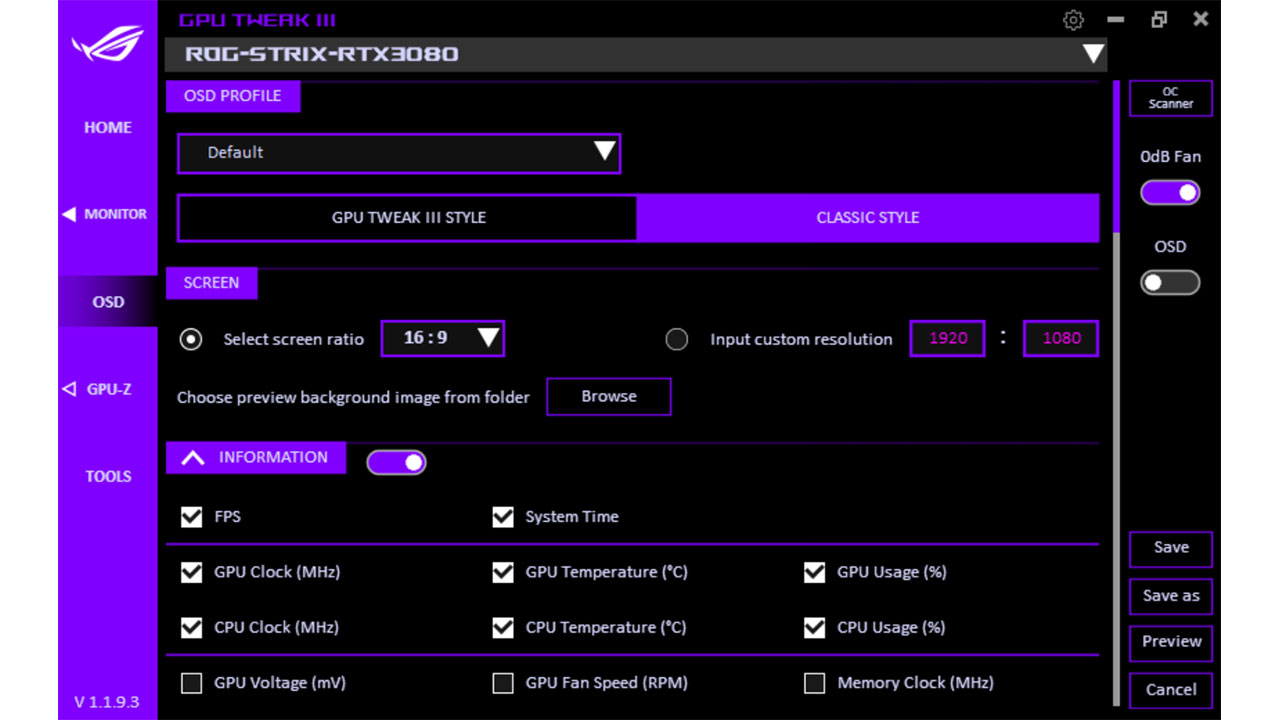The image size is (1280, 720).
Task: Choose Input custom resolution radio button
Action: (677, 339)
